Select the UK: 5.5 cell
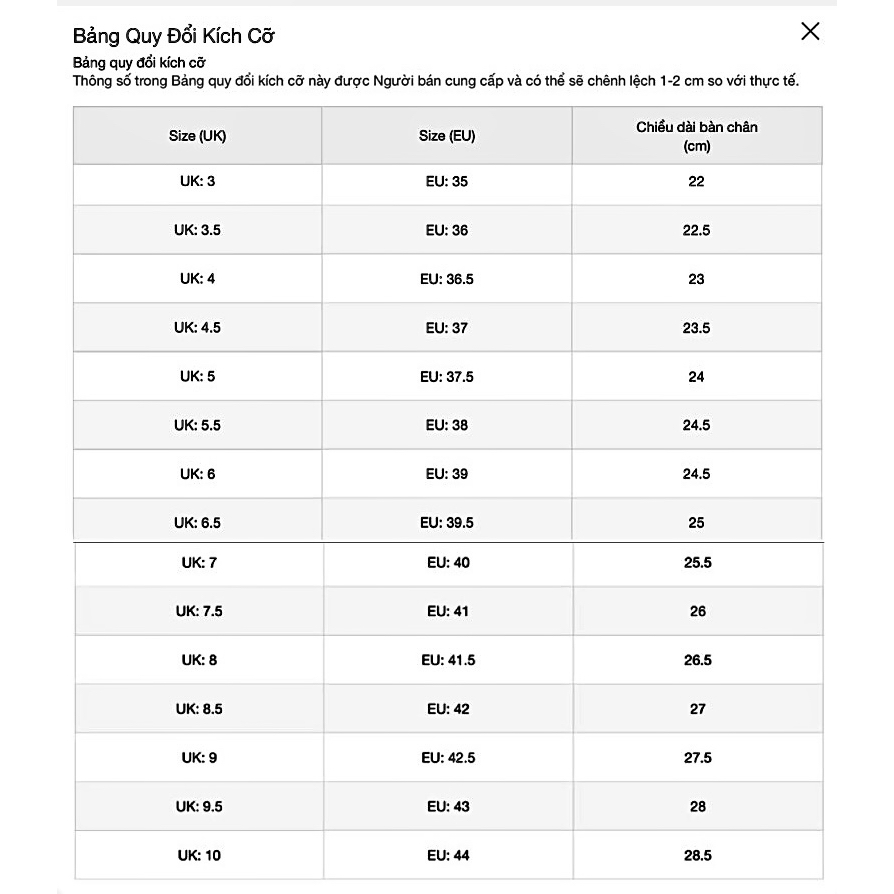 pyautogui.click(x=197, y=425)
